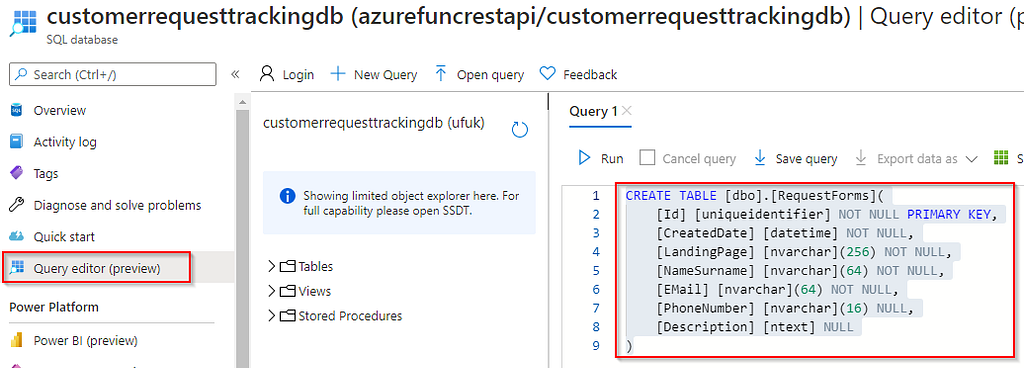The height and width of the screenshot is (368, 1024).
Task: Click the sidebar vertical scrollbar thumb
Action: 242,238
